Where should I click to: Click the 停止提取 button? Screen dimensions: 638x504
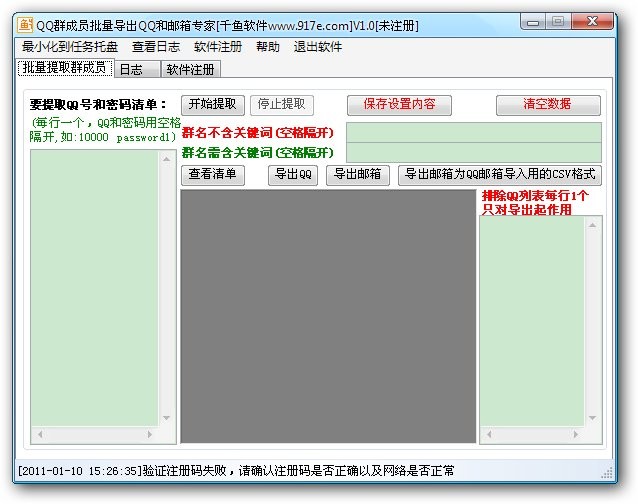coord(282,105)
